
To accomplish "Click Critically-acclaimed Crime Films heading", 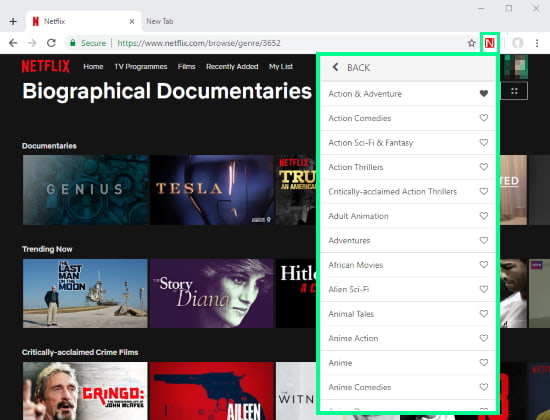I will click(x=80, y=352).
